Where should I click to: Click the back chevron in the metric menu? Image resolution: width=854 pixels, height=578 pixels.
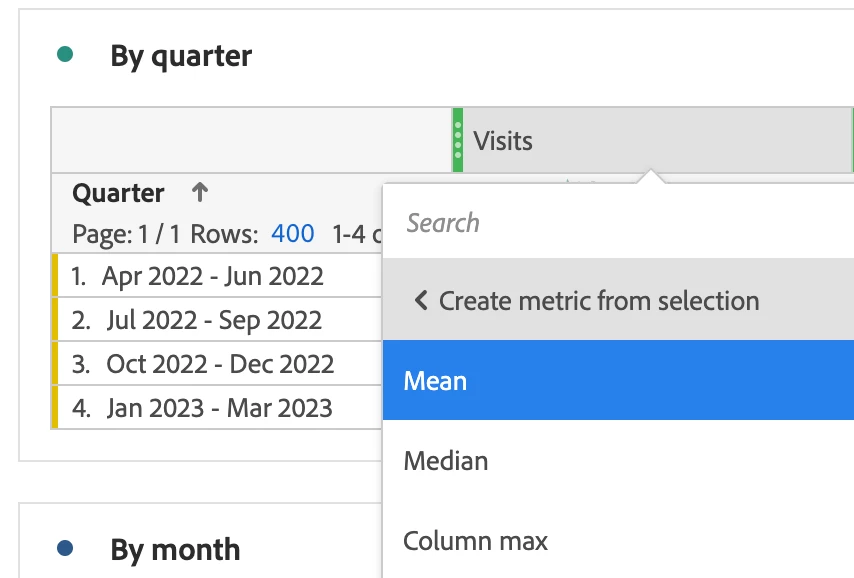pyautogui.click(x=420, y=300)
